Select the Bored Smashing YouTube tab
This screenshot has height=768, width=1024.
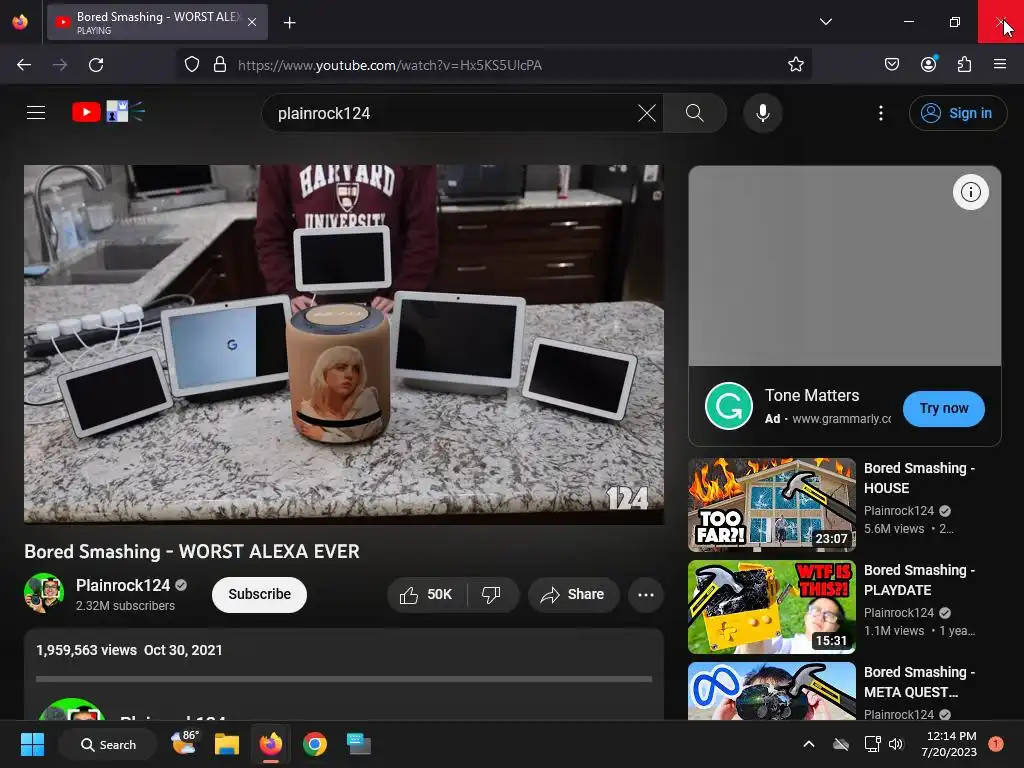tap(157, 22)
